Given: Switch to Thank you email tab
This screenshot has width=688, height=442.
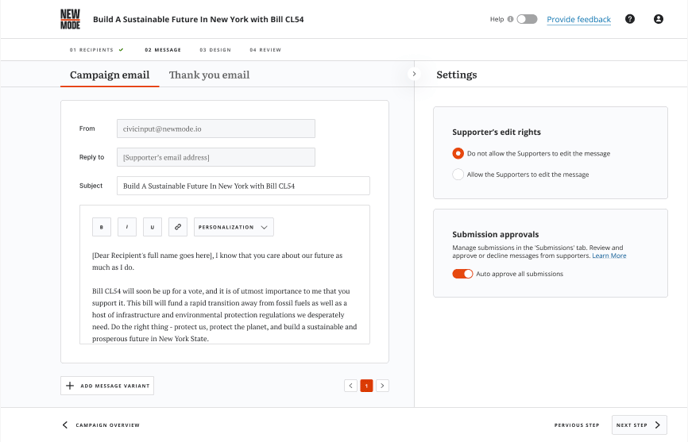Looking at the screenshot, I should [x=209, y=75].
